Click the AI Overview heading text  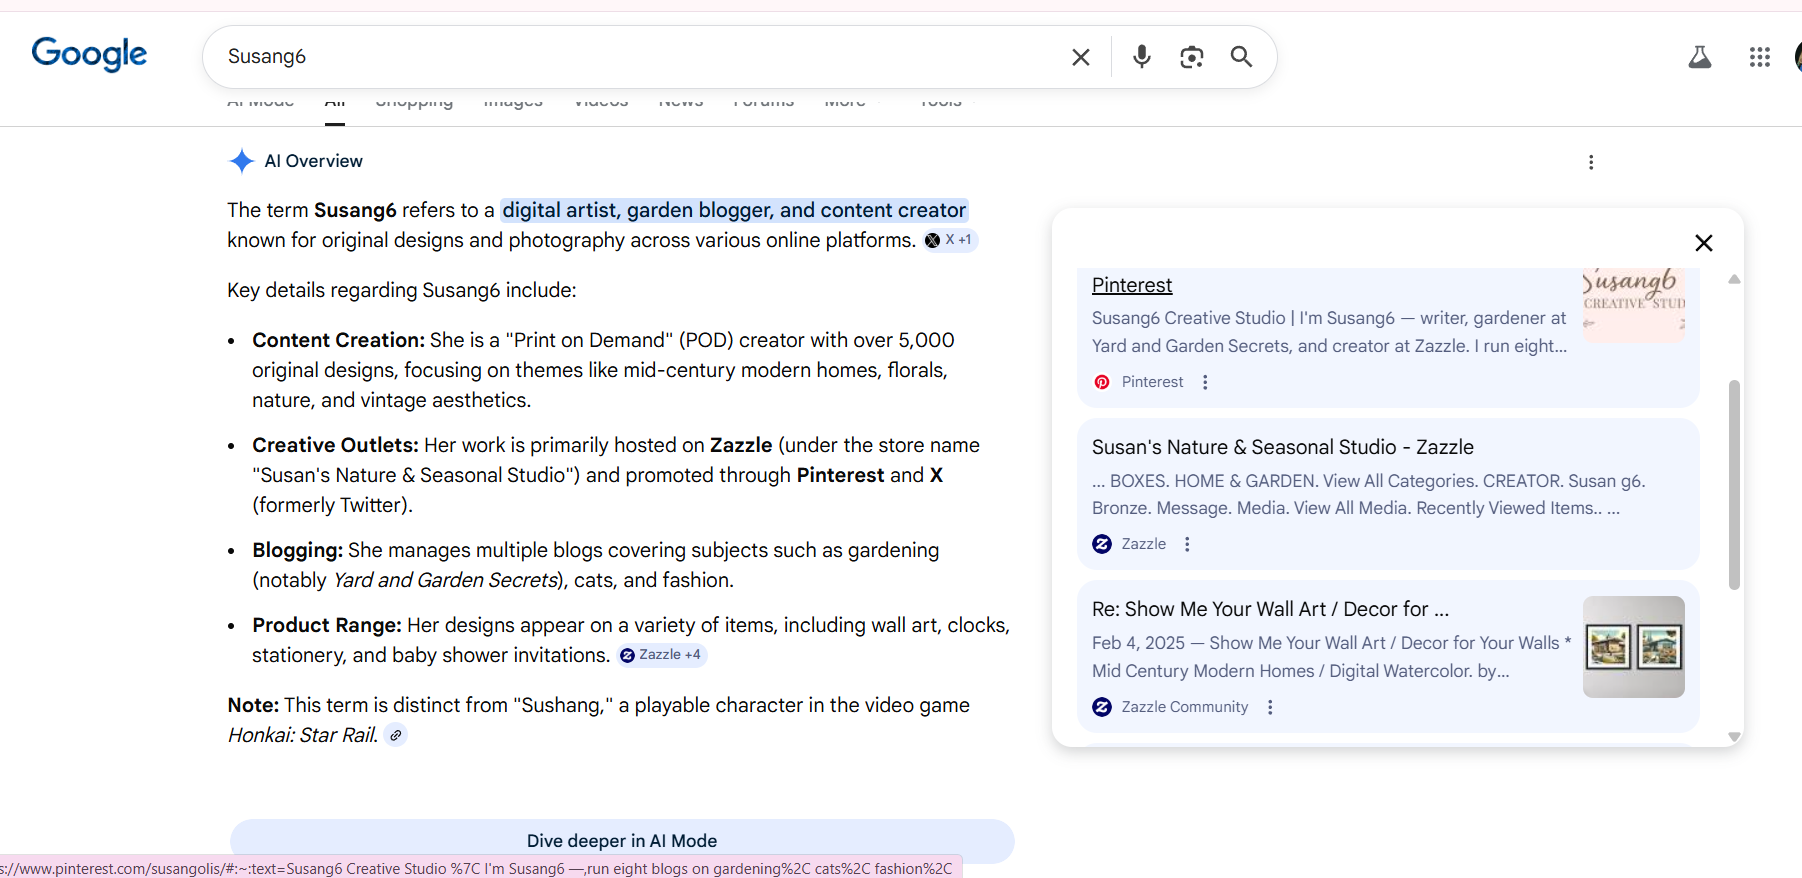[313, 161]
